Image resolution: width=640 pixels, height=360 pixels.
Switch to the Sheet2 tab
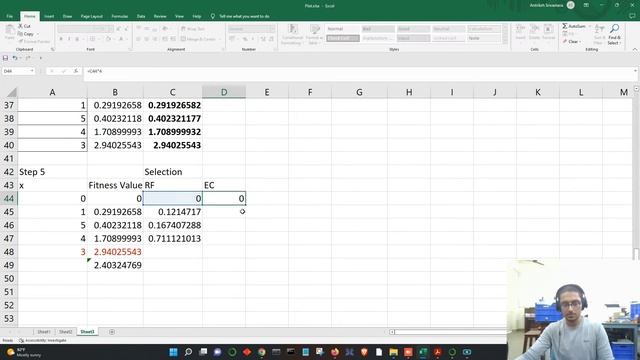[x=65, y=332]
